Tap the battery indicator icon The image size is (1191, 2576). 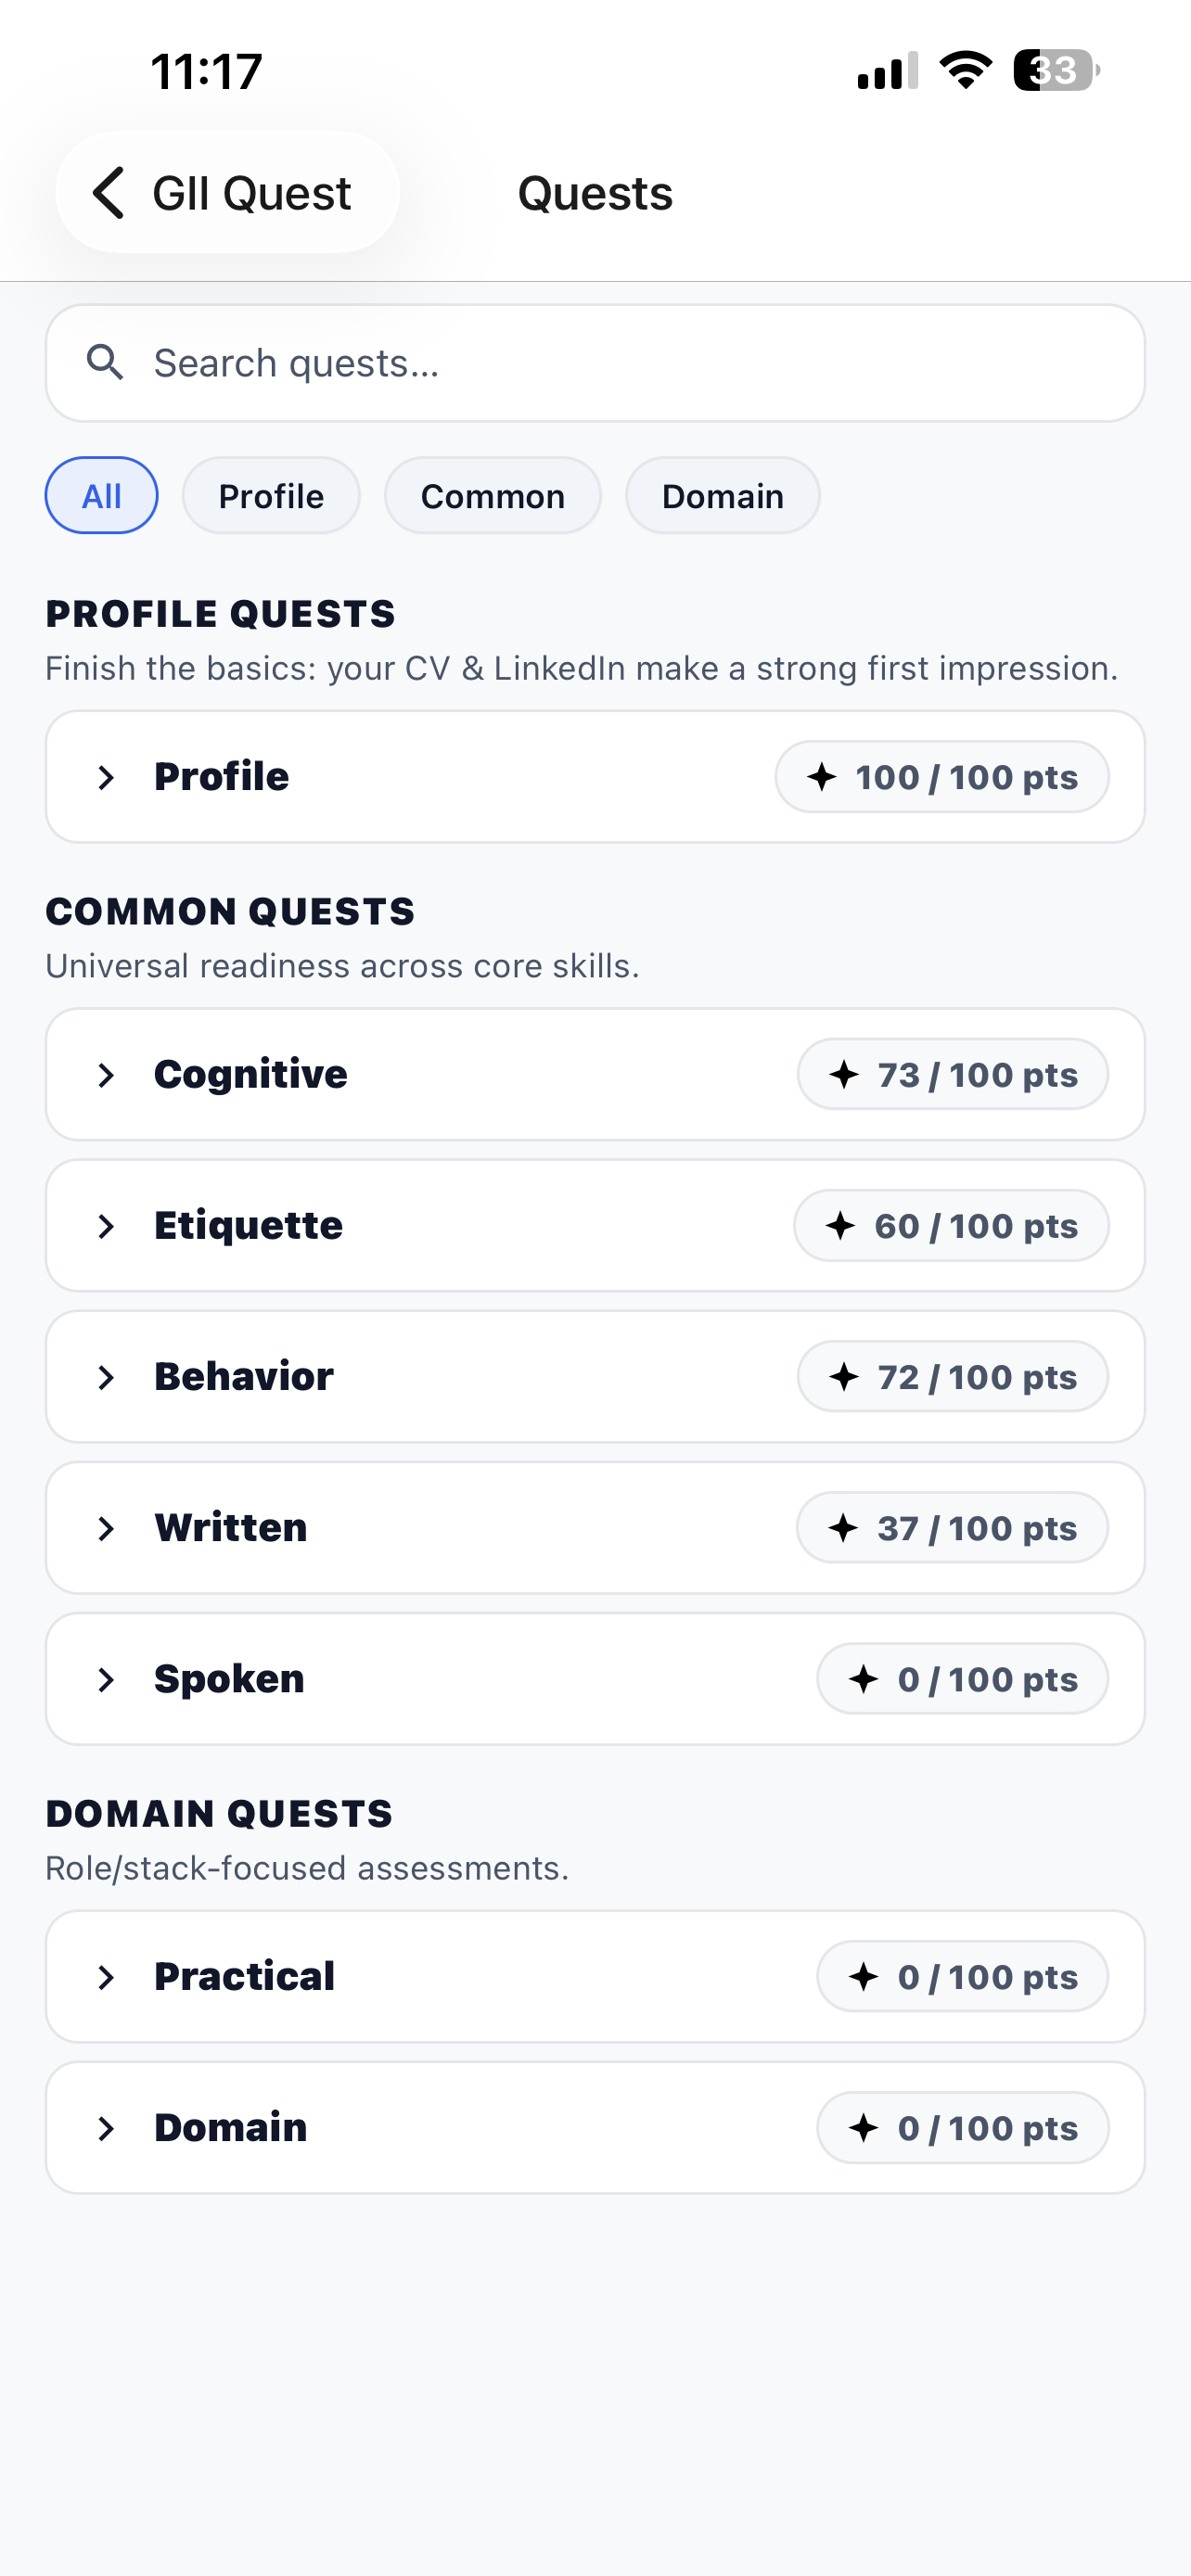pos(1056,70)
